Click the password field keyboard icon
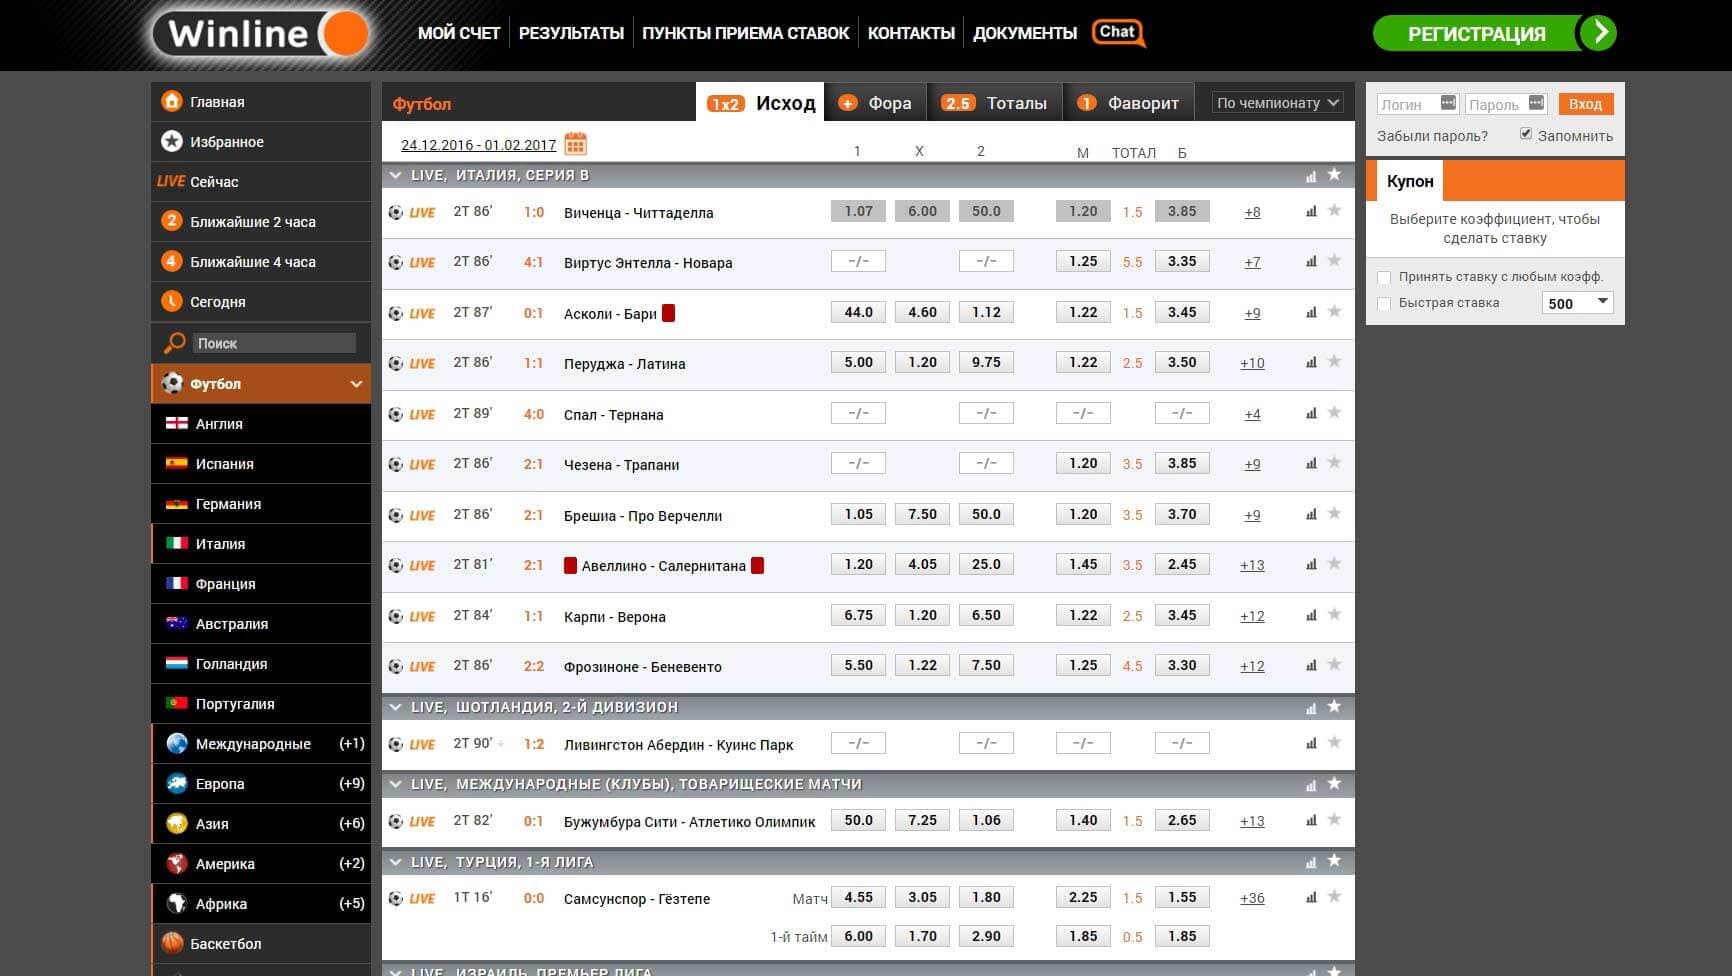This screenshot has height=976, width=1732. 1537,102
